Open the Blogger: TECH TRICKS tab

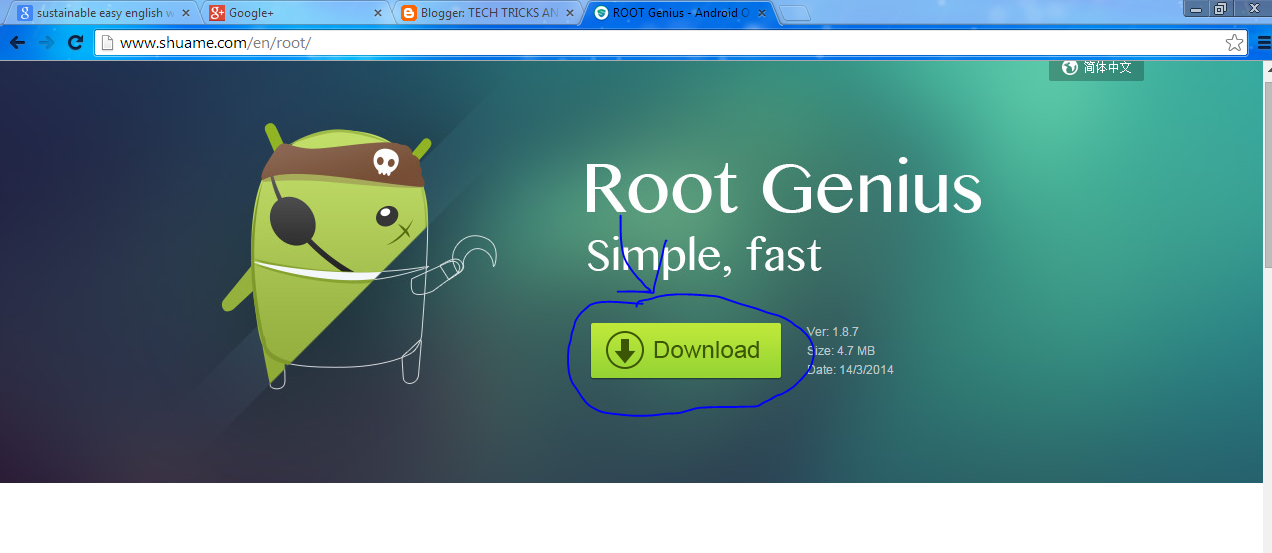click(487, 13)
